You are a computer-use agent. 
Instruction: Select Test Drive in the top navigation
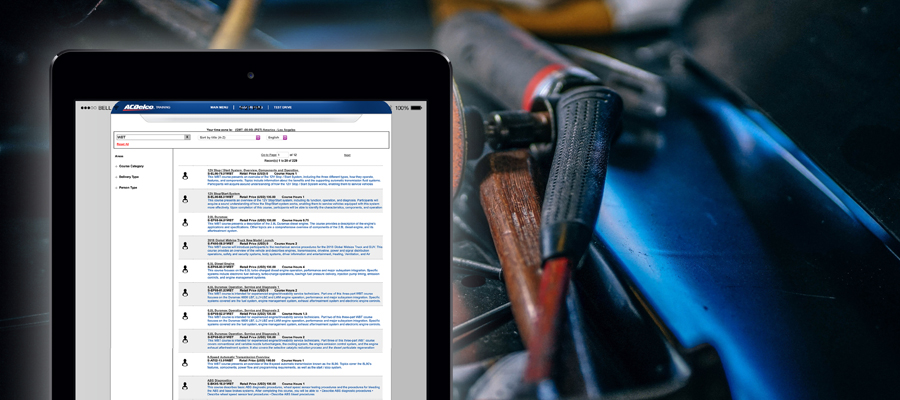[x=282, y=107]
